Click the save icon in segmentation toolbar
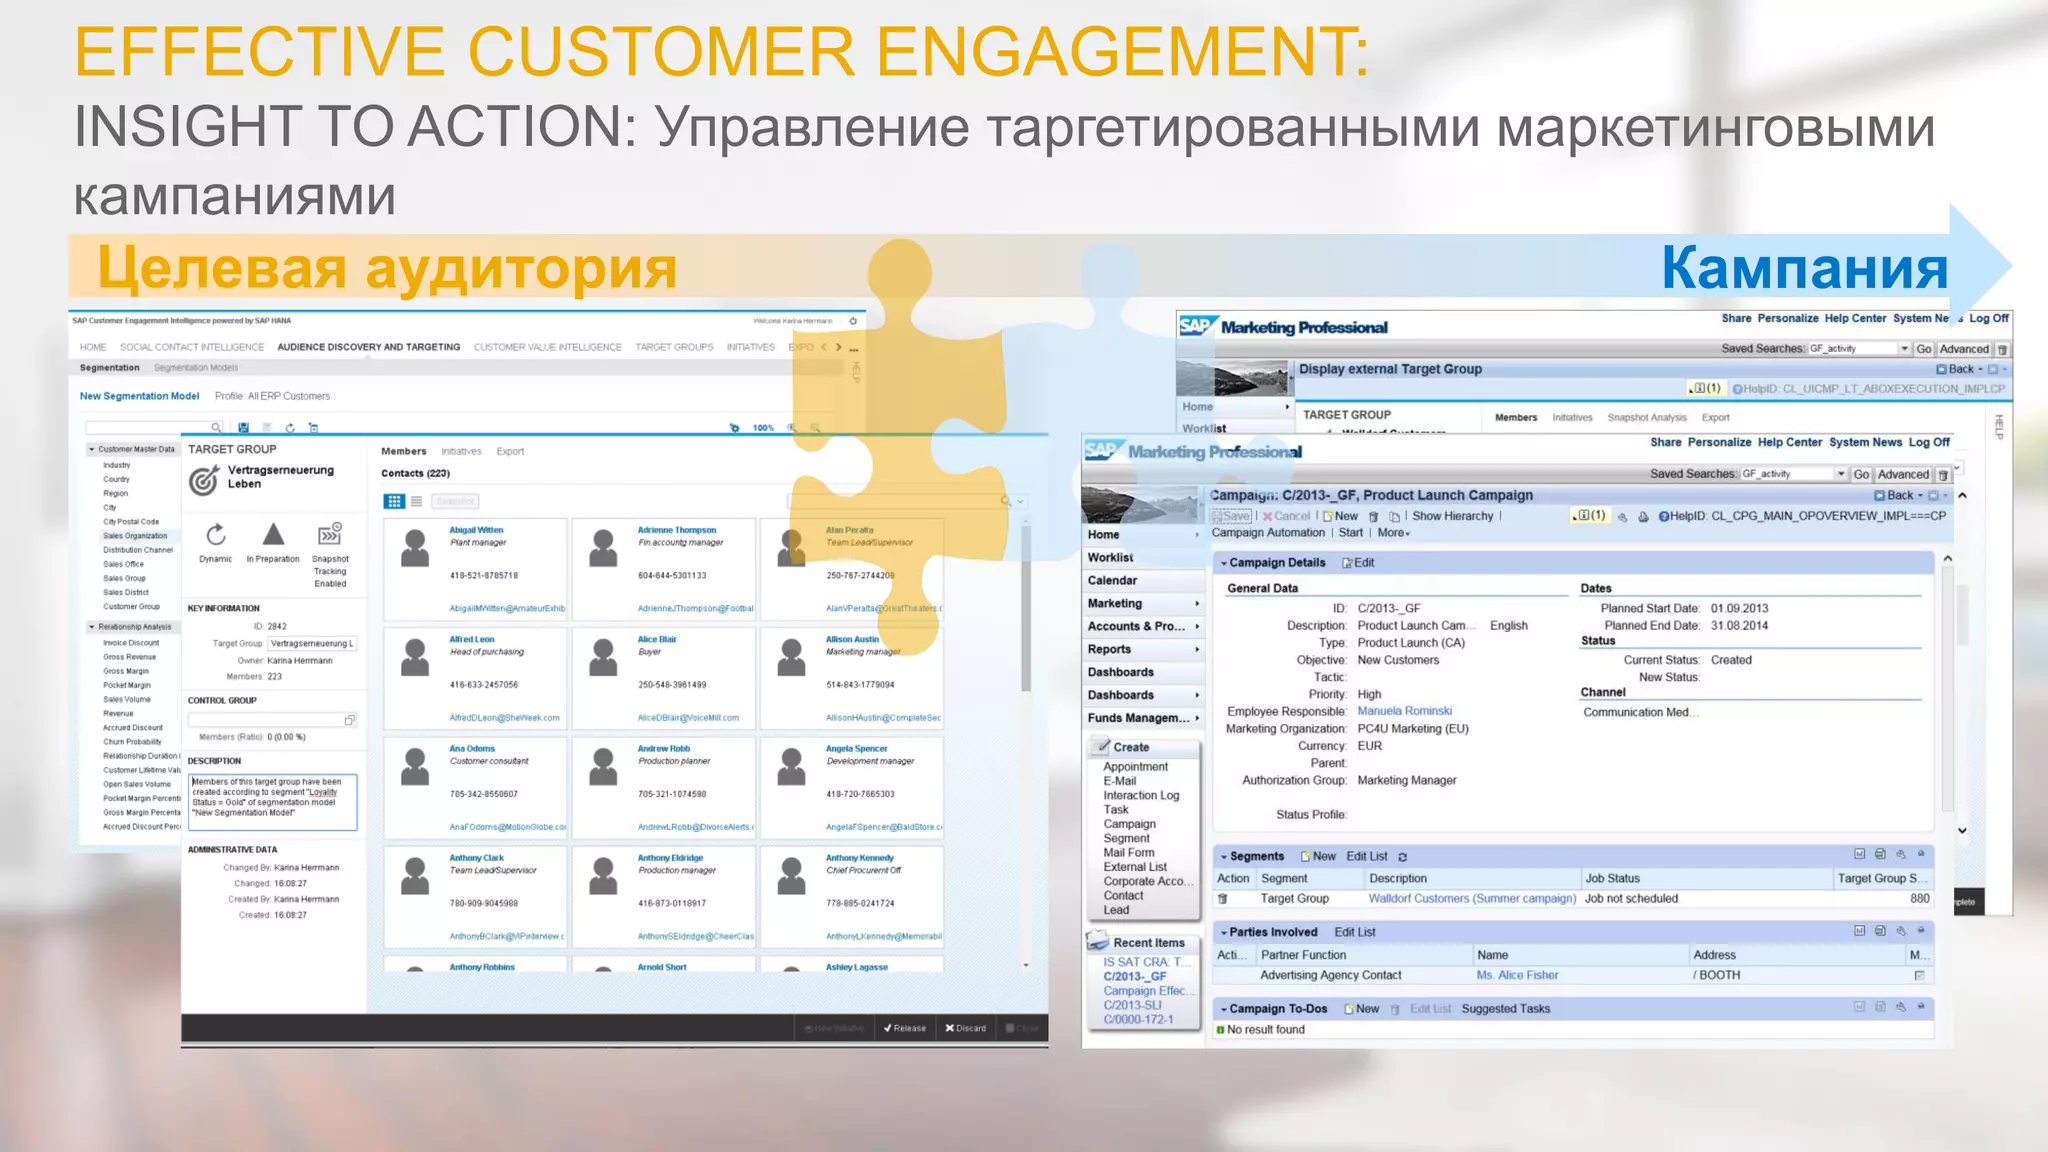2048x1152 pixels. click(x=243, y=428)
